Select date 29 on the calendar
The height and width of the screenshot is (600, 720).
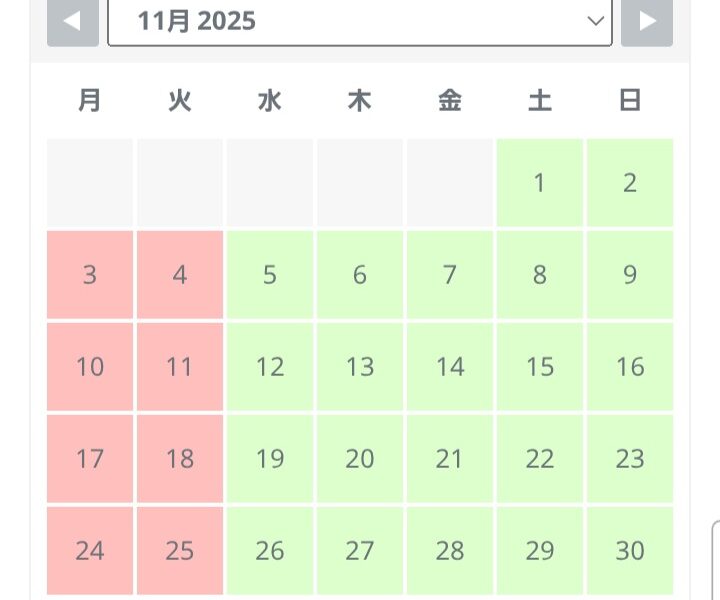pyautogui.click(x=540, y=551)
